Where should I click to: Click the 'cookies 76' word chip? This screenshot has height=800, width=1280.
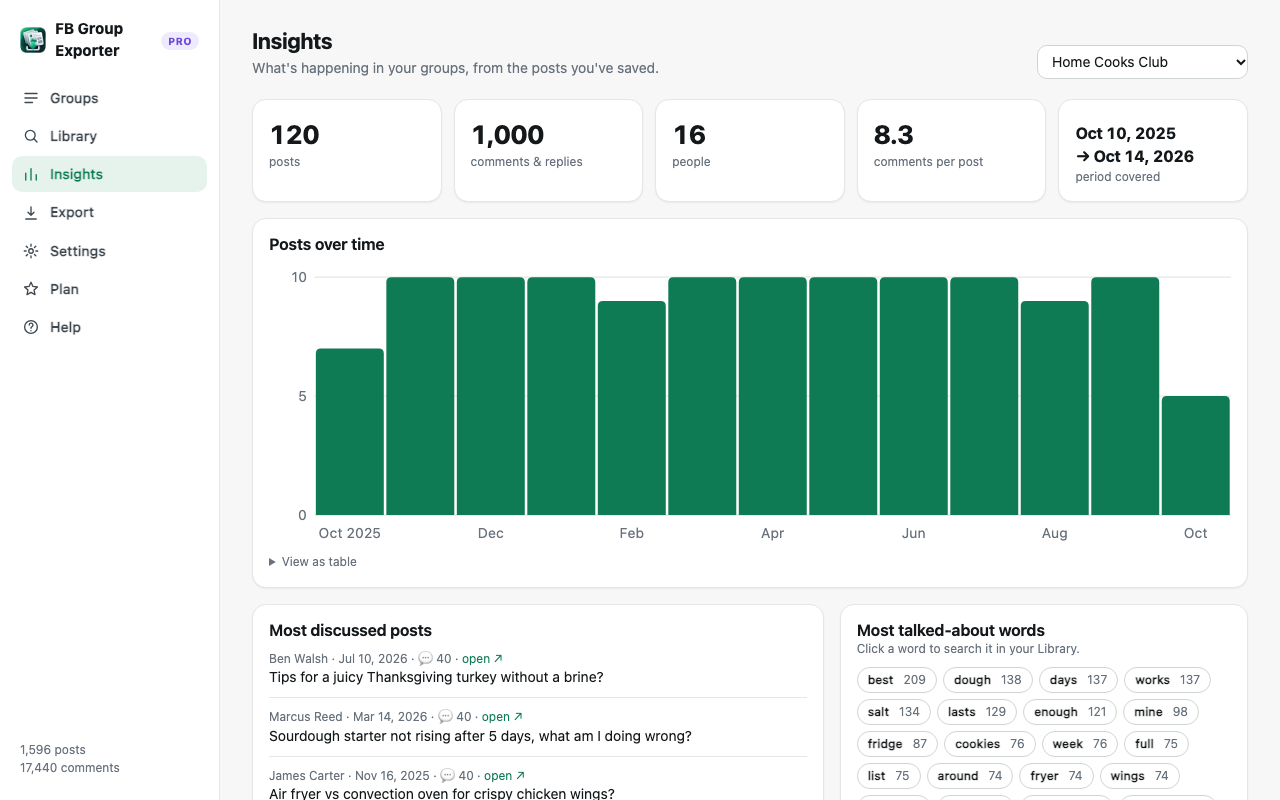990,744
